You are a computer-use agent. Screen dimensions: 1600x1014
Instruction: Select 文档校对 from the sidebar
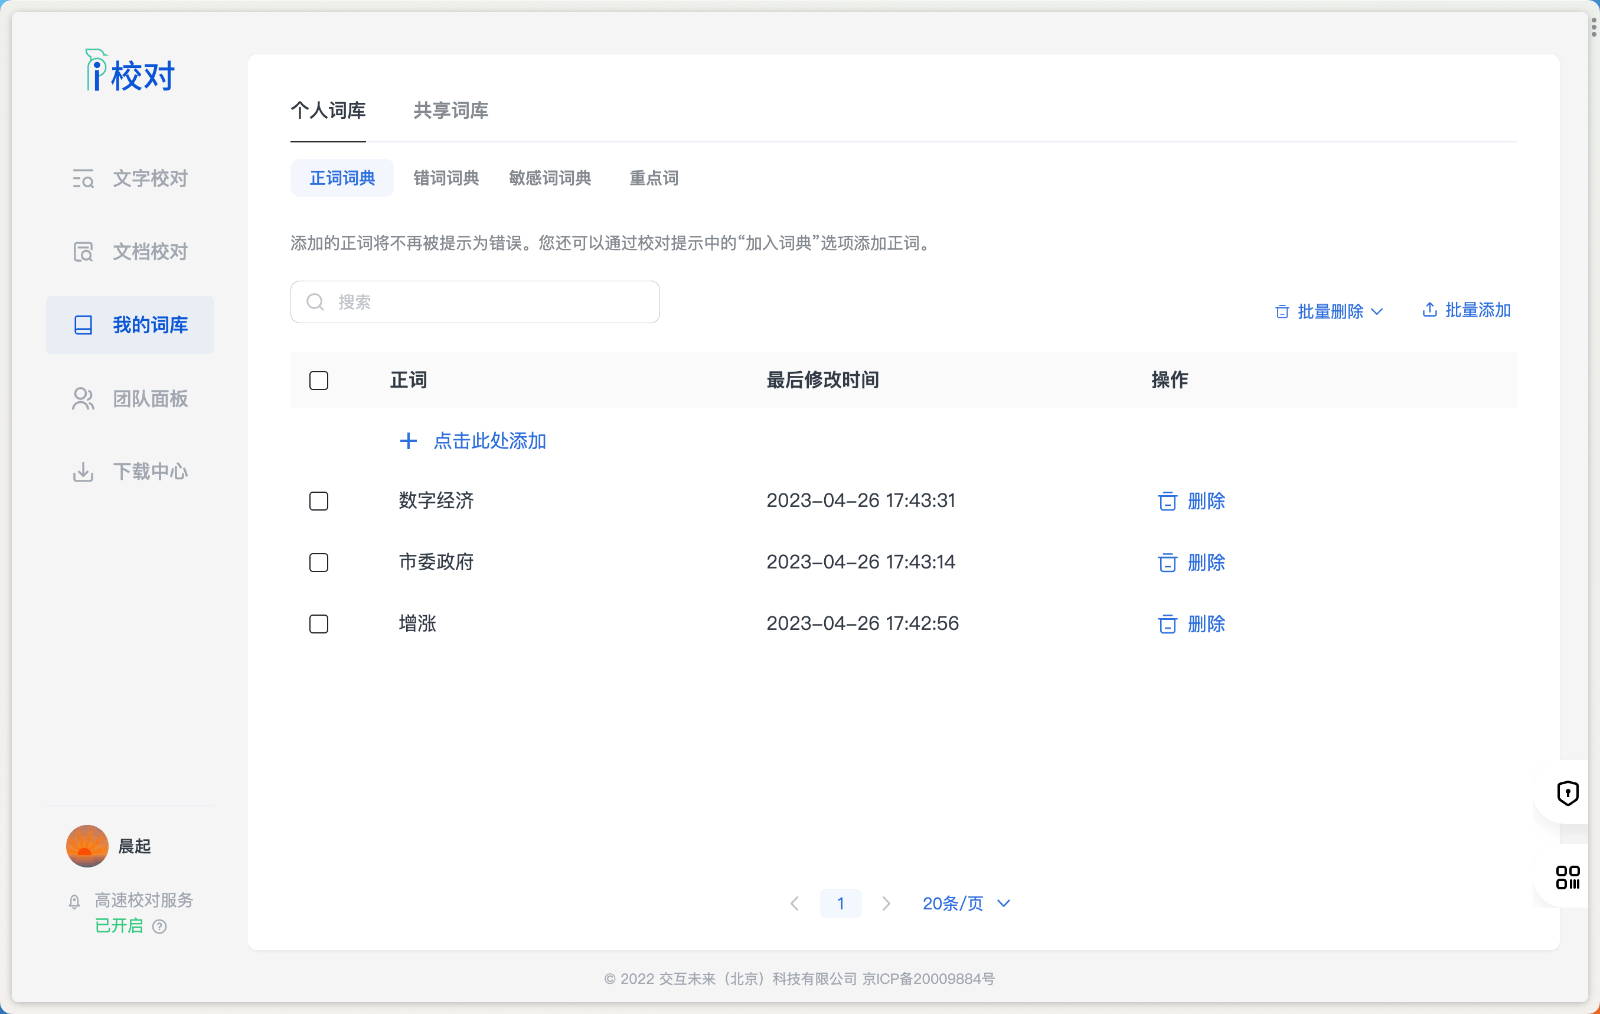coord(148,251)
